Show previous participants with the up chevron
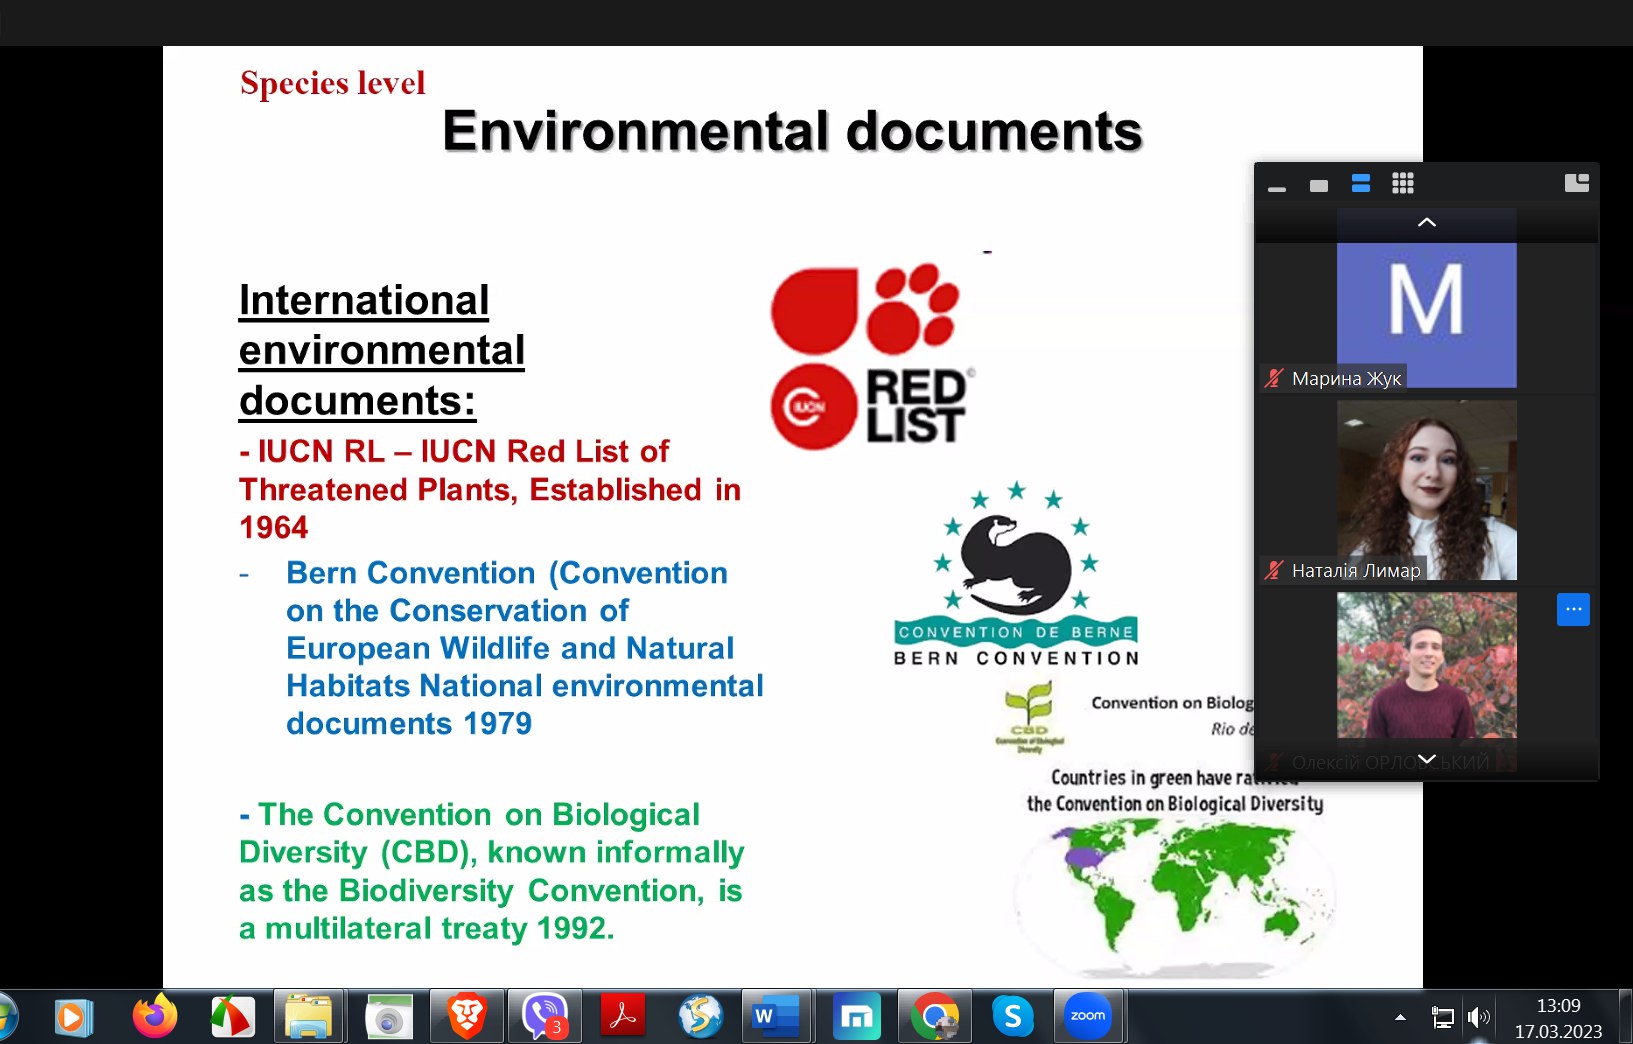 [1427, 223]
